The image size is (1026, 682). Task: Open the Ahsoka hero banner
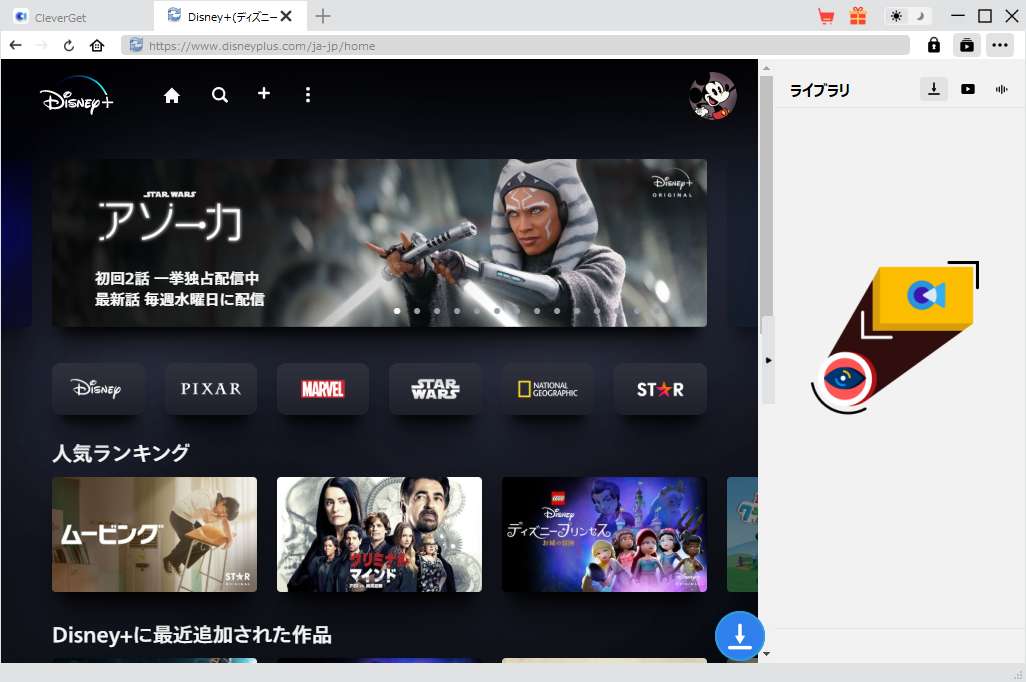coord(380,243)
